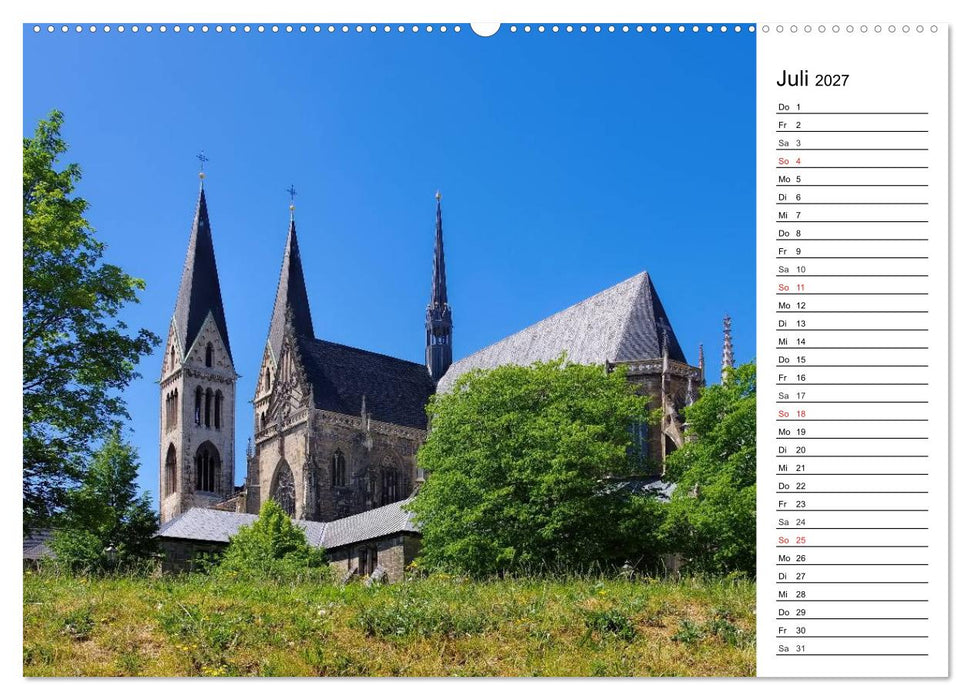The image size is (971, 700).
Task: Select the 'Mi 7' date row
Action: [852, 215]
